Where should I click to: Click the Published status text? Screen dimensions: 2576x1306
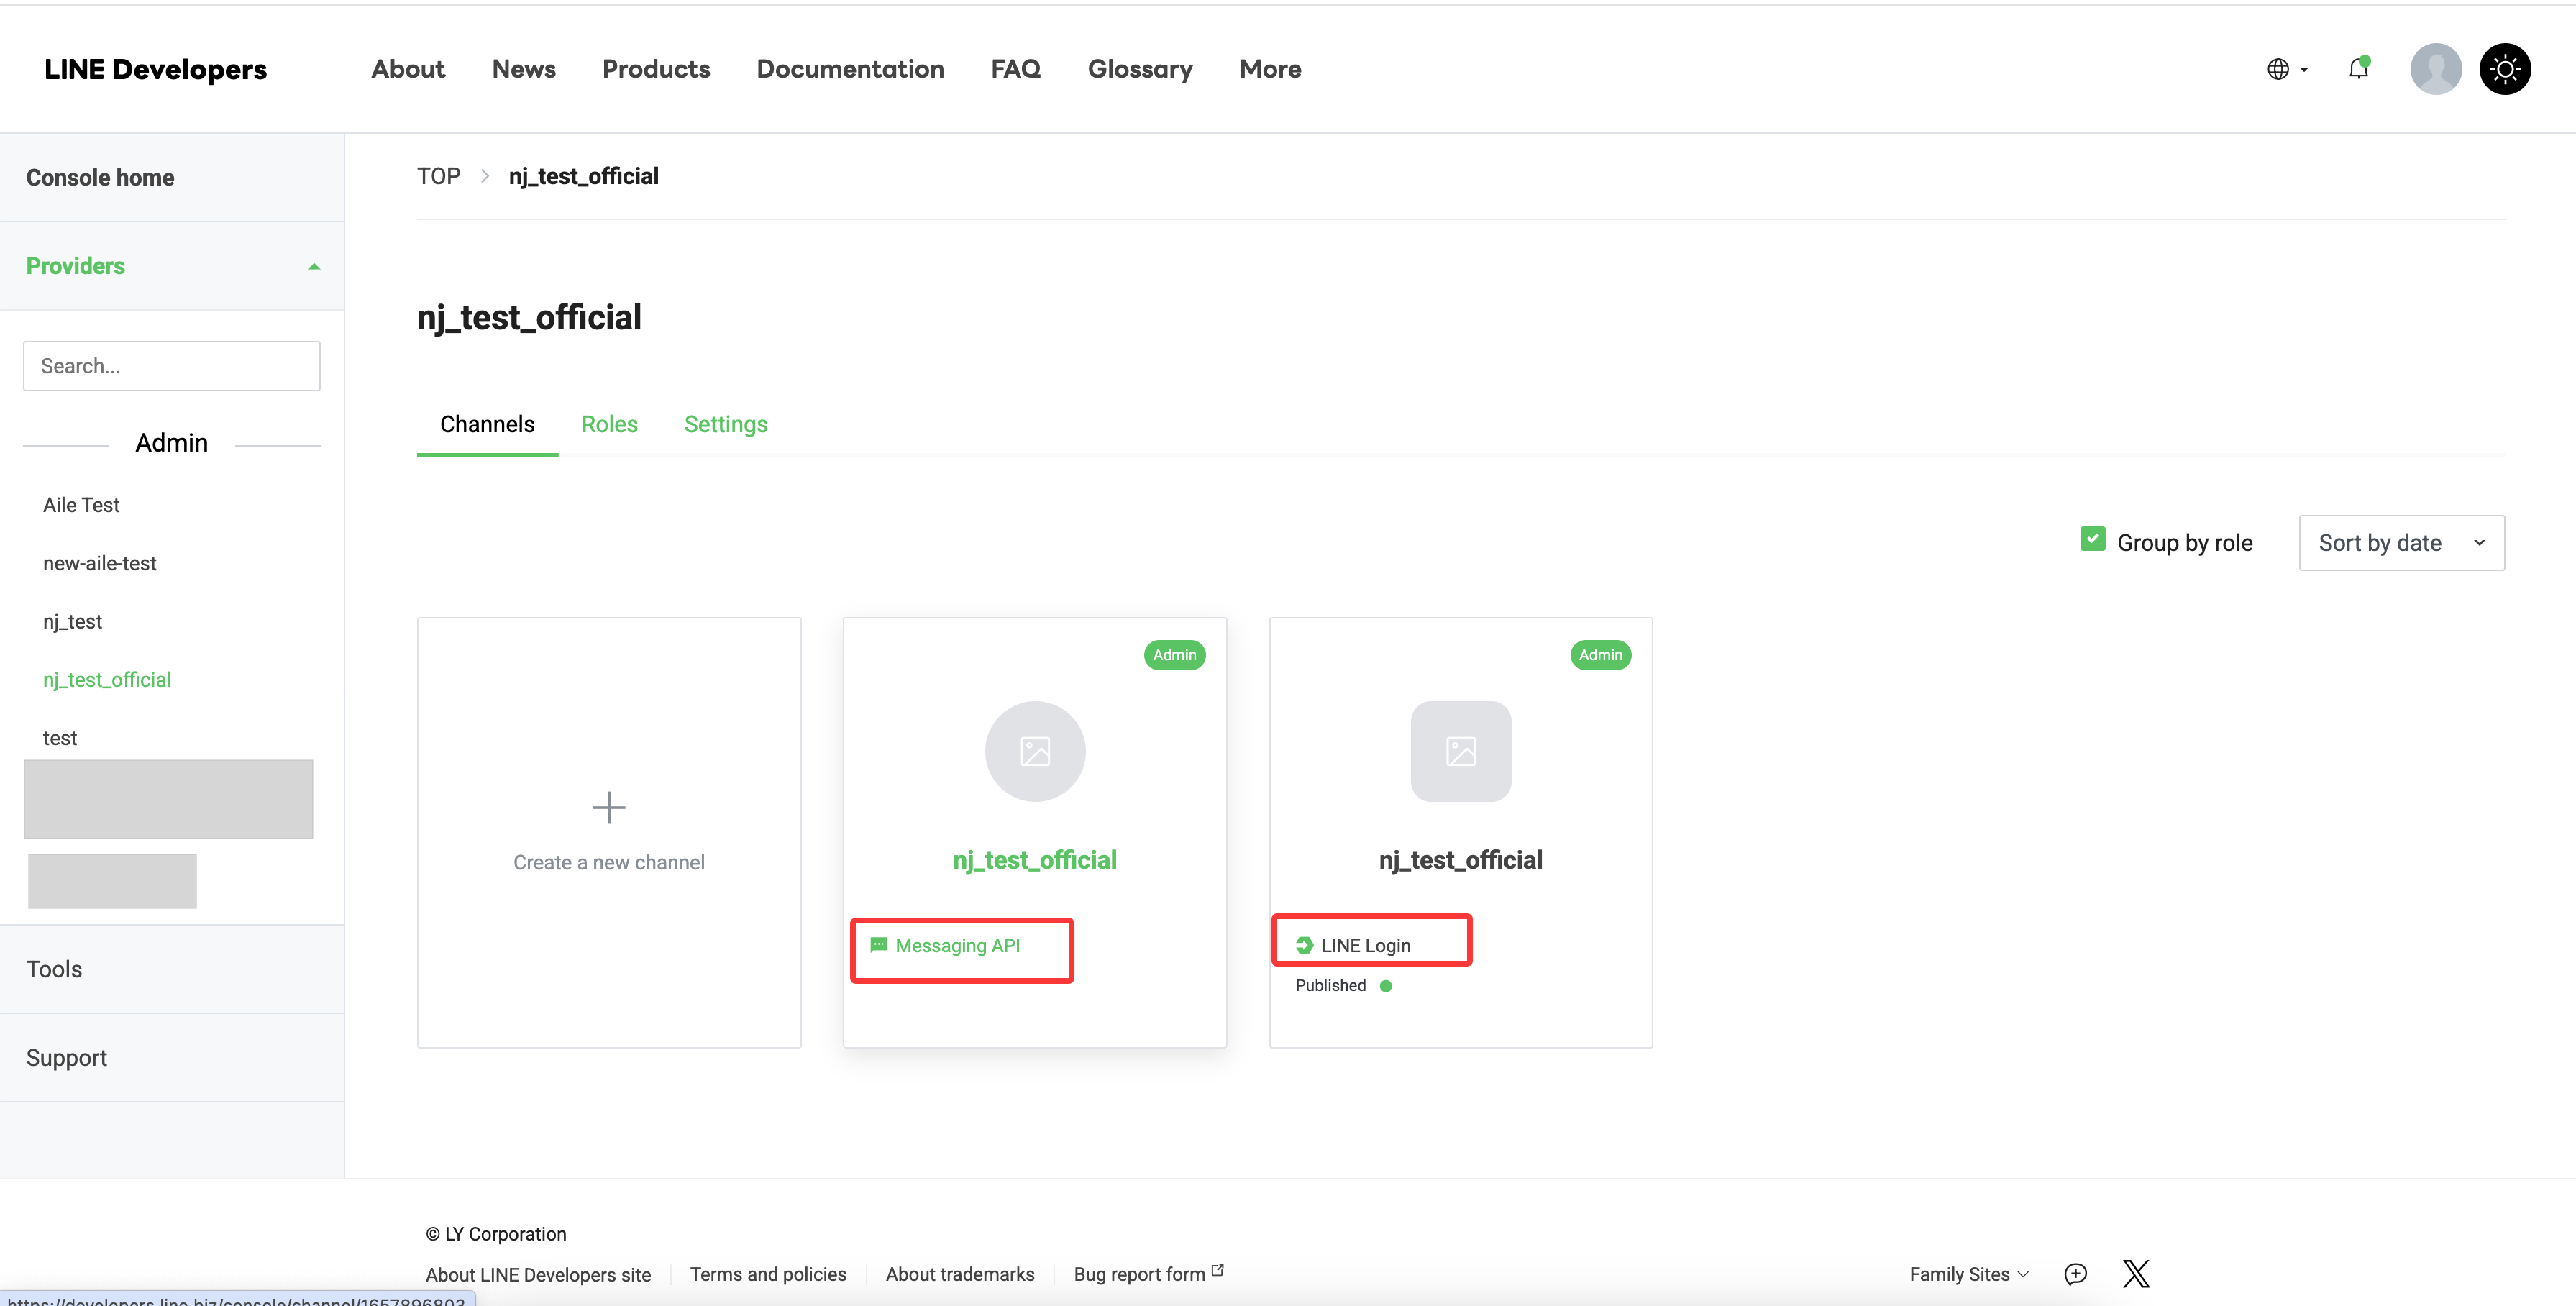click(1330, 986)
